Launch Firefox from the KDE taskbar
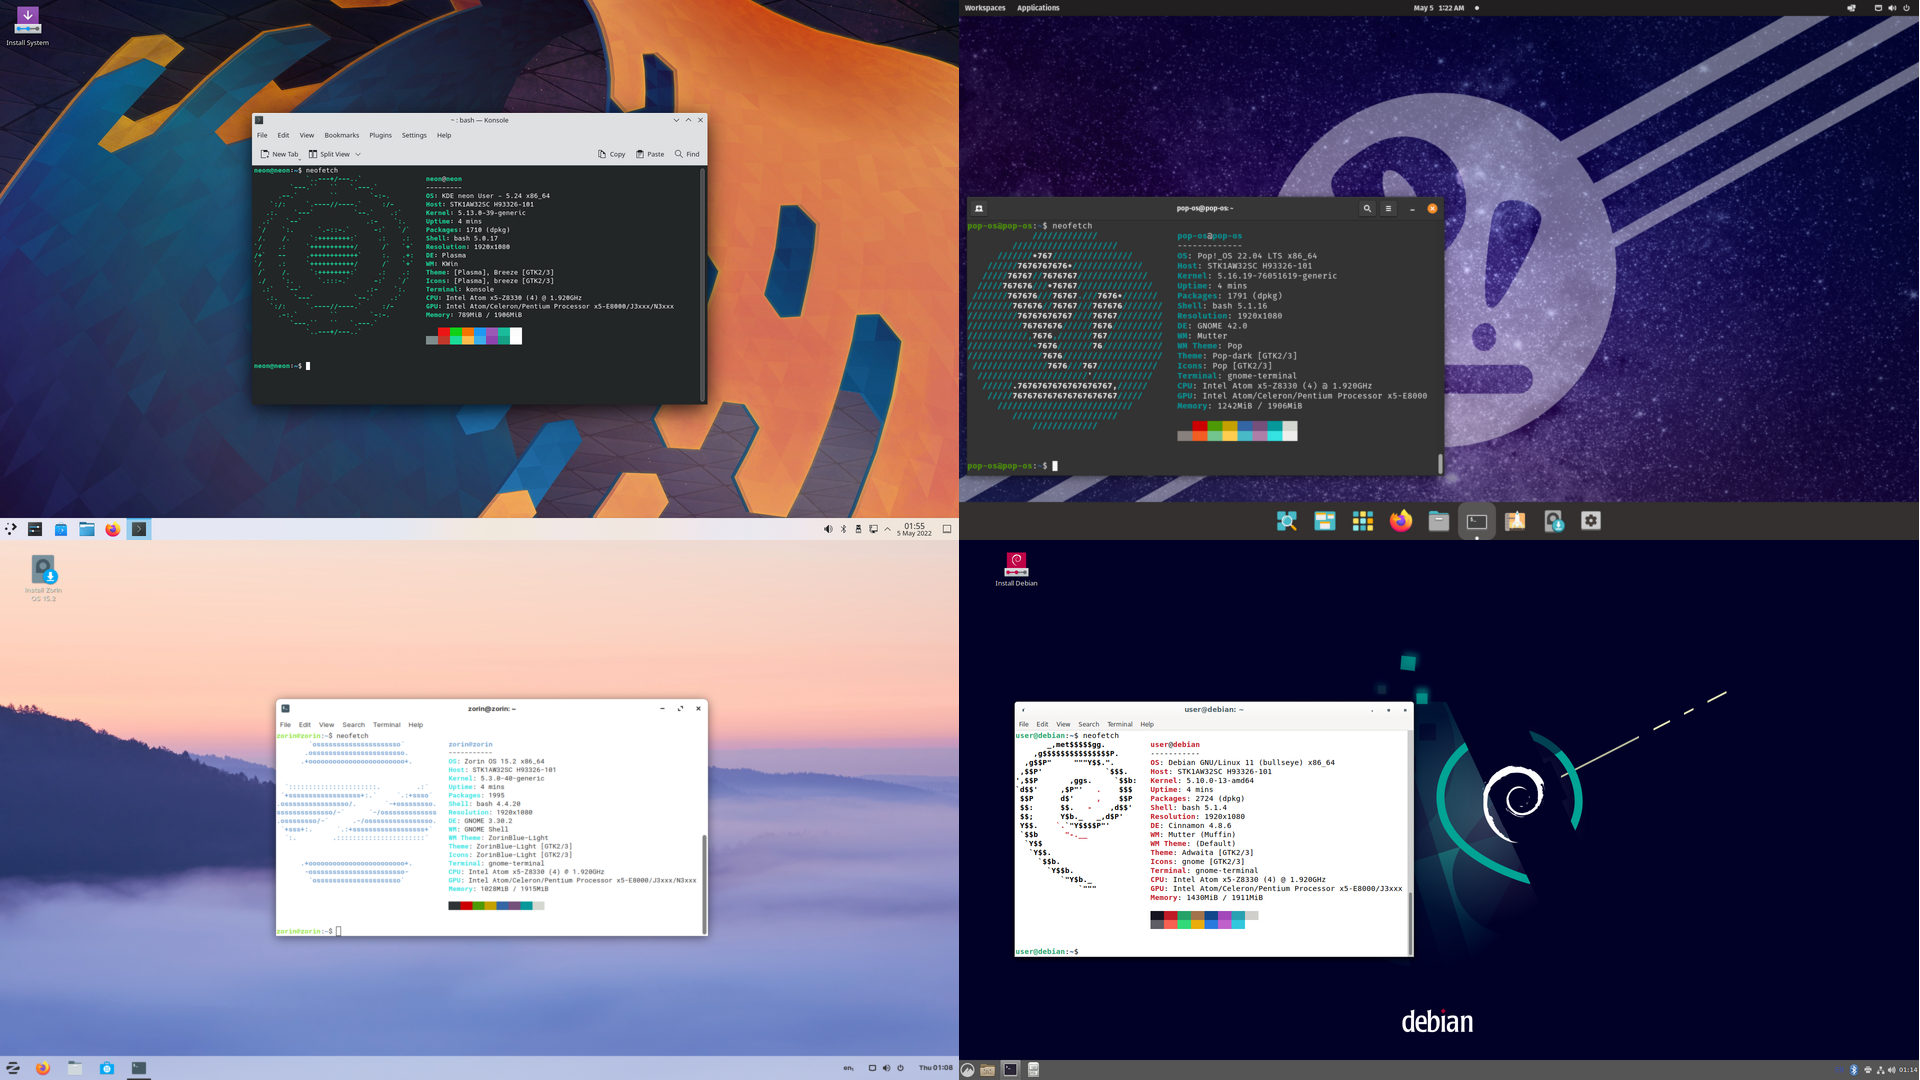The height and width of the screenshot is (1080, 1920). [112, 529]
